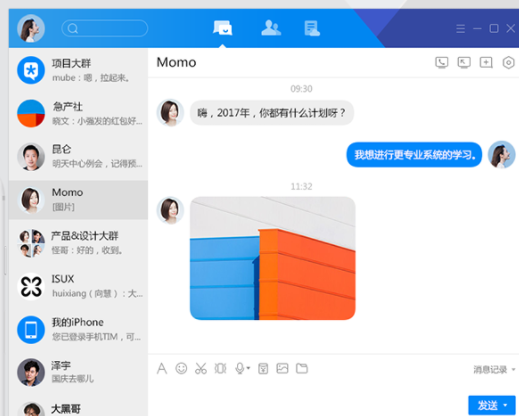The height and width of the screenshot is (416, 519).
Task: Click the add to group chat icon
Action: [x=486, y=63]
